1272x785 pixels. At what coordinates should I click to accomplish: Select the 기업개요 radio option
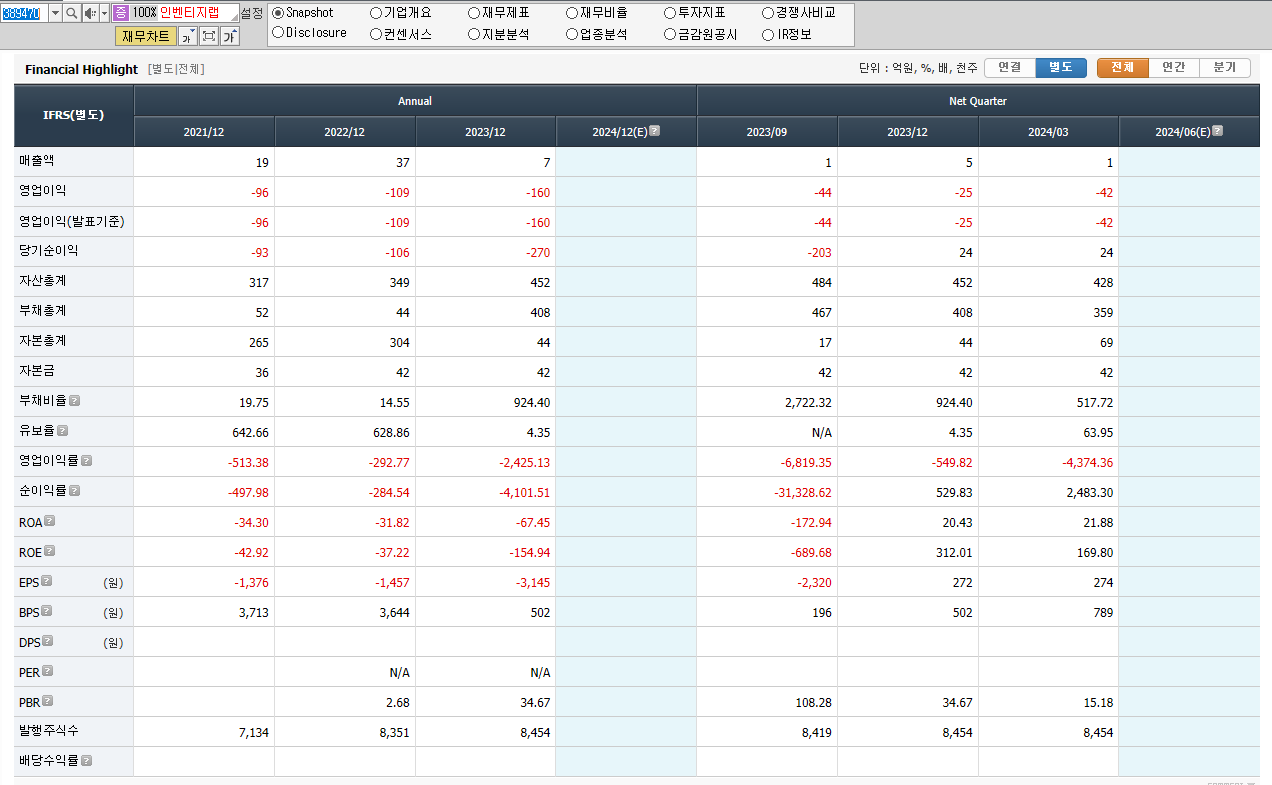click(x=376, y=13)
